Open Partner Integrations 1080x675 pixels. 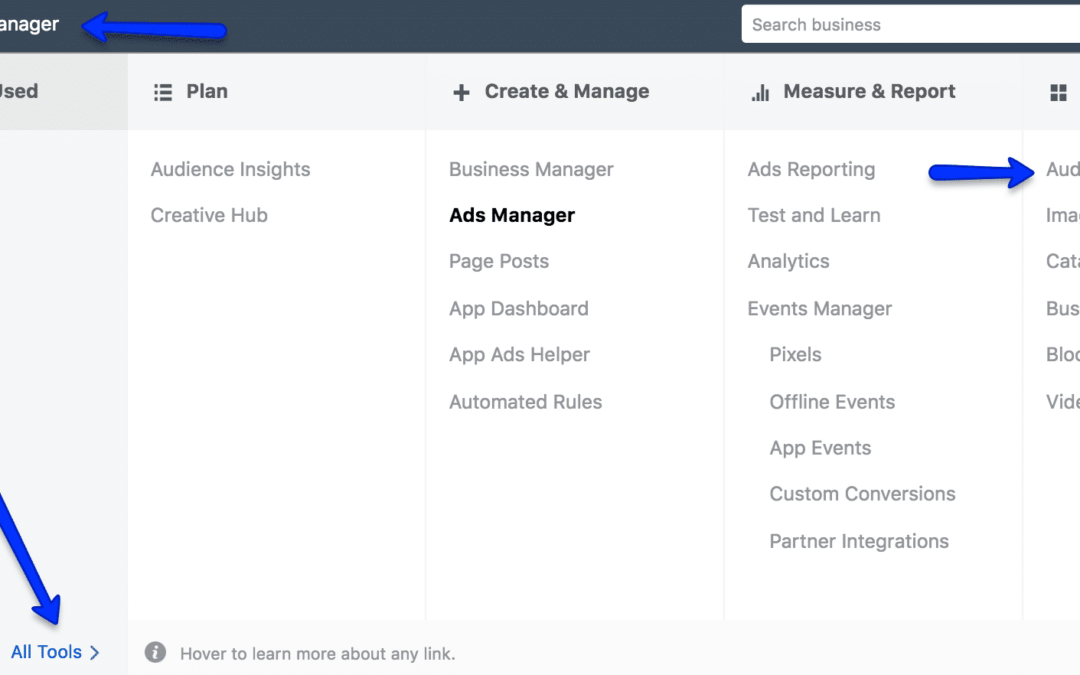[x=859, y=541]
